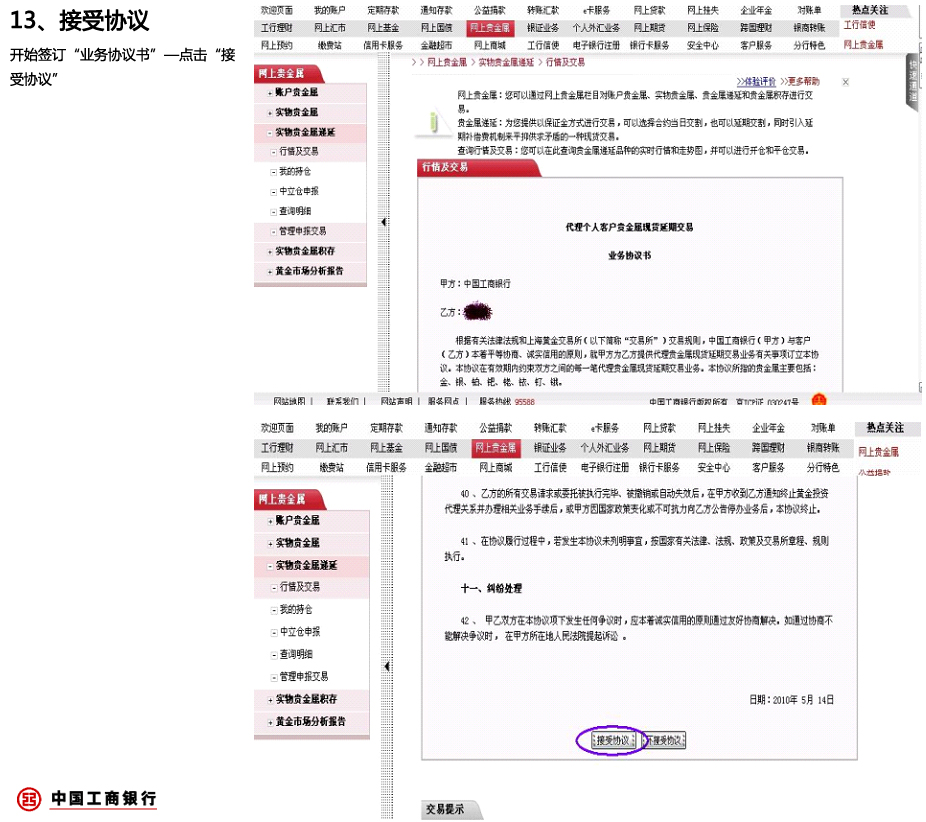Screen dimensions: 926x822
Task: Open the 更多帮助 link in upper screenshot
Action: tap(800, 81)
